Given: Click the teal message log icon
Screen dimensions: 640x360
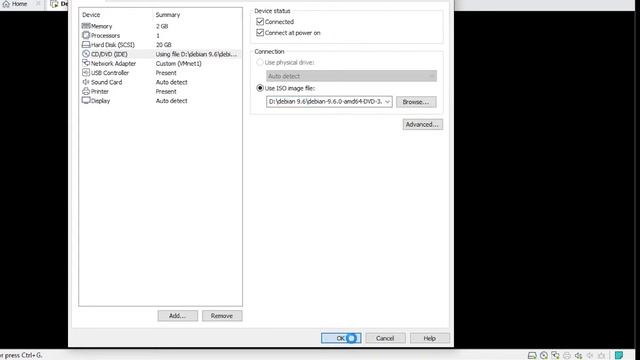Looking at the screenshot, I should pyautogui.click(x=619, y=355).
